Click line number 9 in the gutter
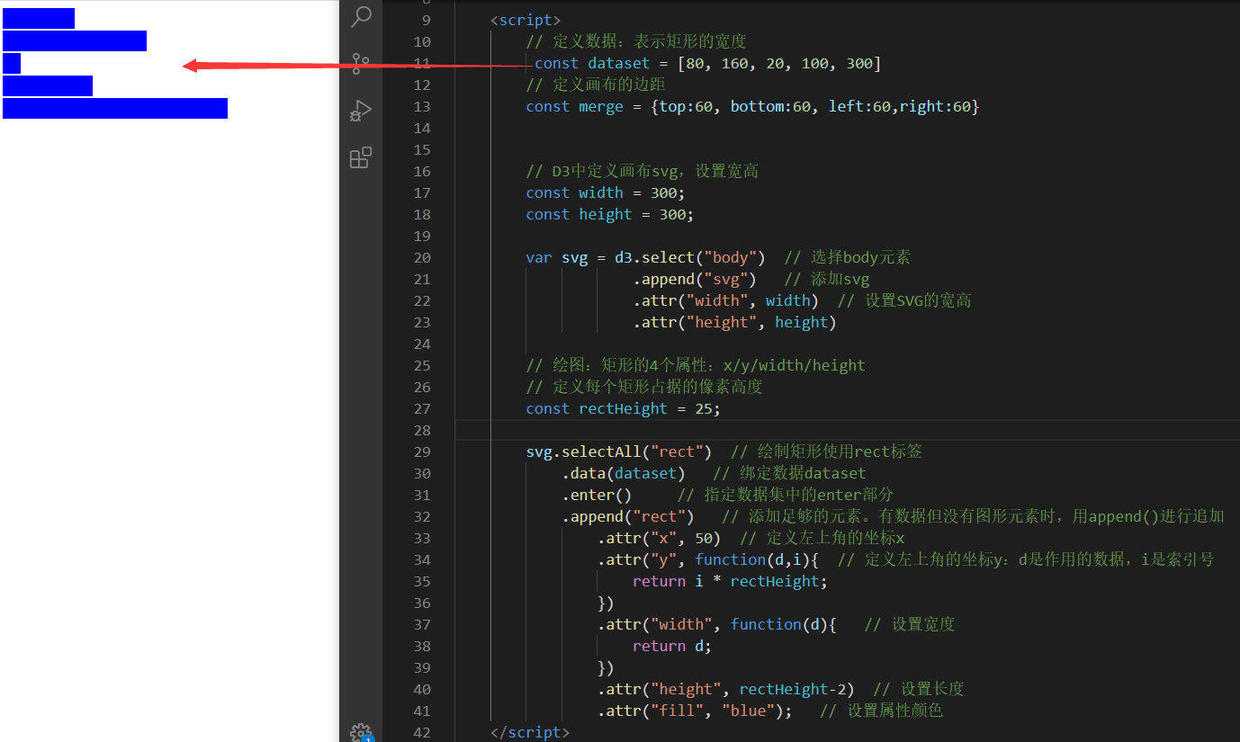 (x=427, y=20)
